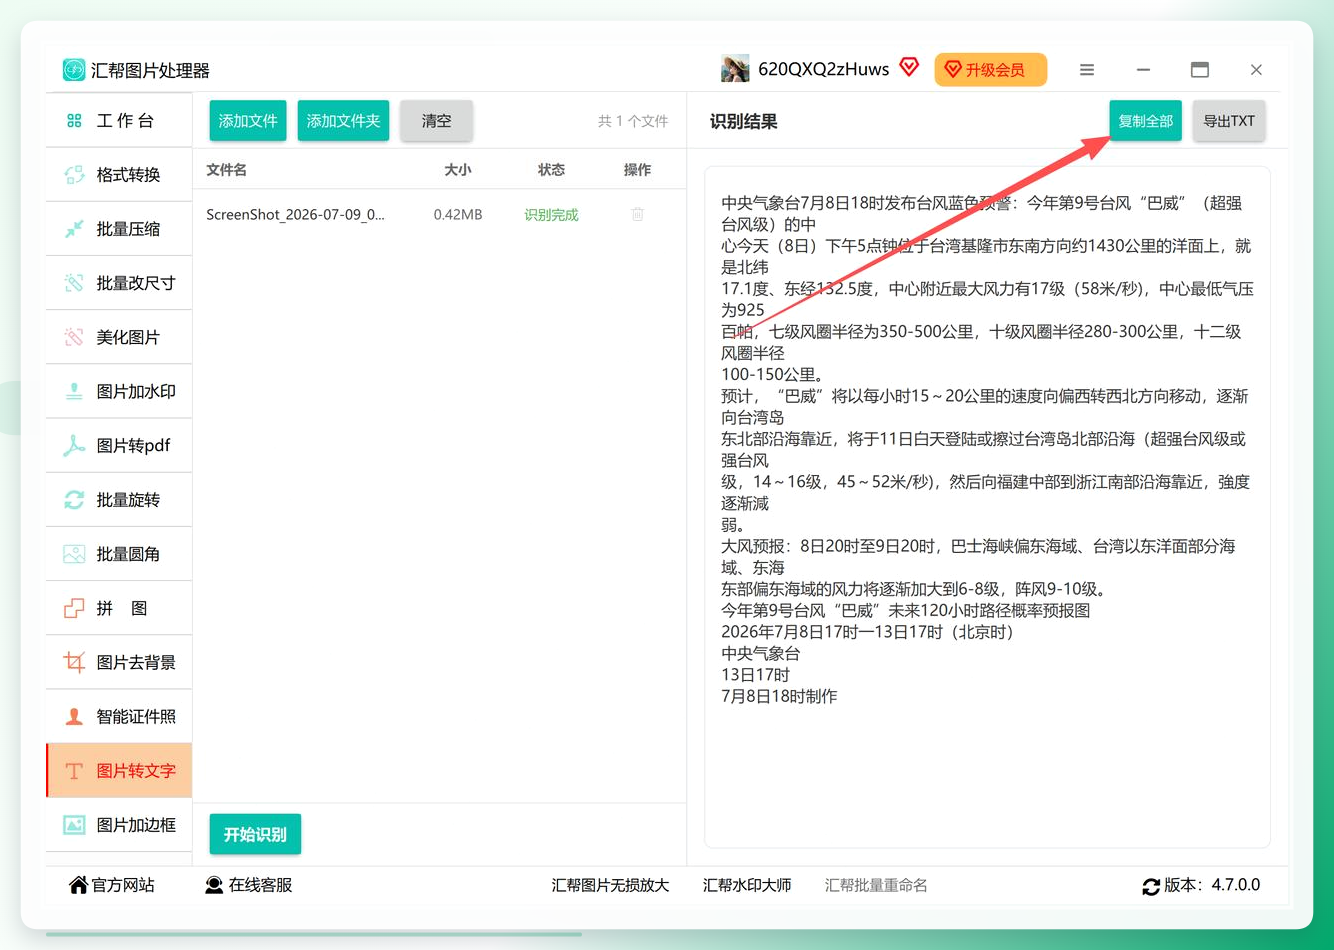1334x950 pixels.
Task: Open the 汇帮水印大师 link
Action: coord(747,885)
